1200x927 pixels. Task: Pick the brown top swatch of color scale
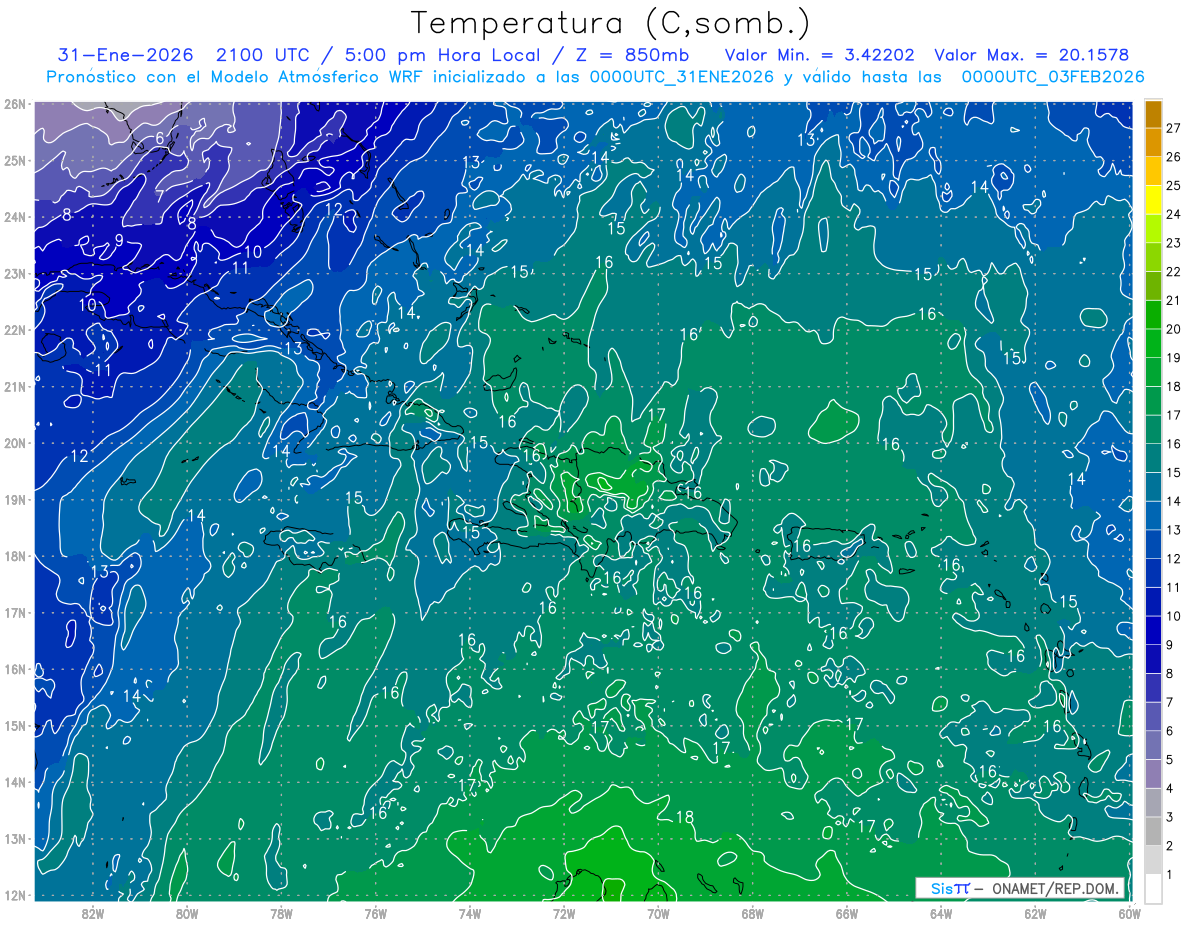(x=1153, y=114)
